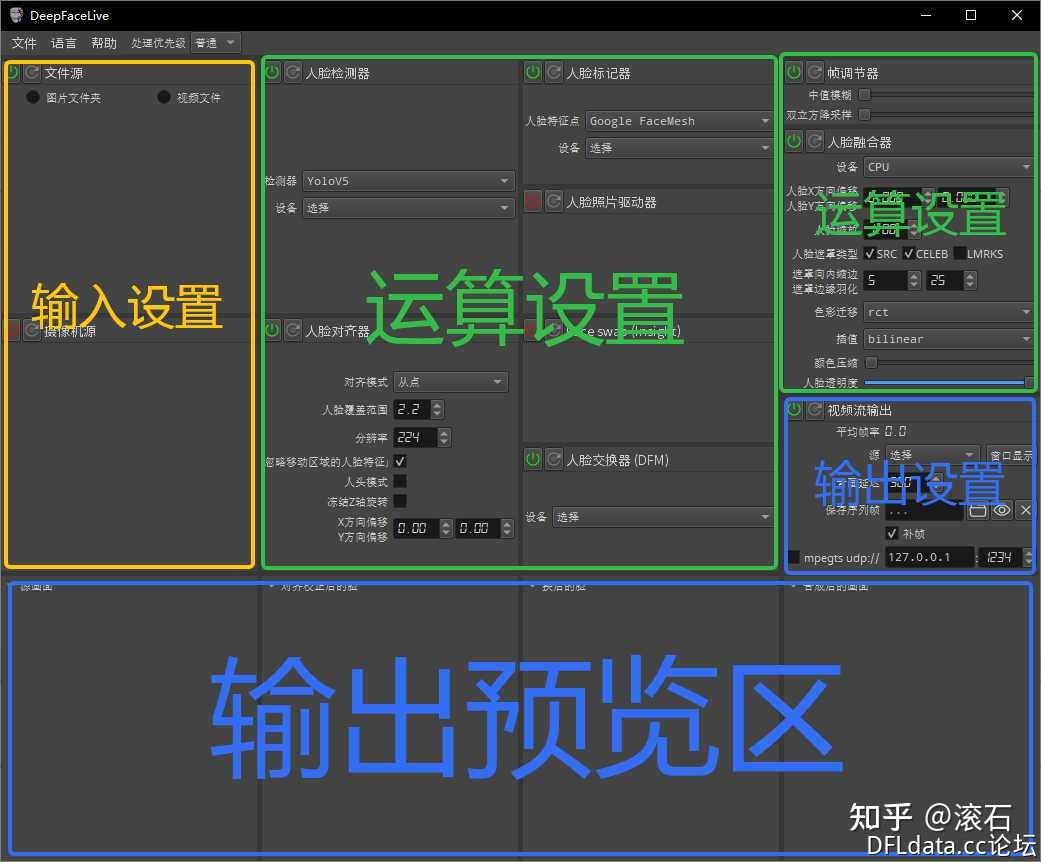Toggle the power icon on 人脸交换器 (DFM)

(x=533, y=459)
